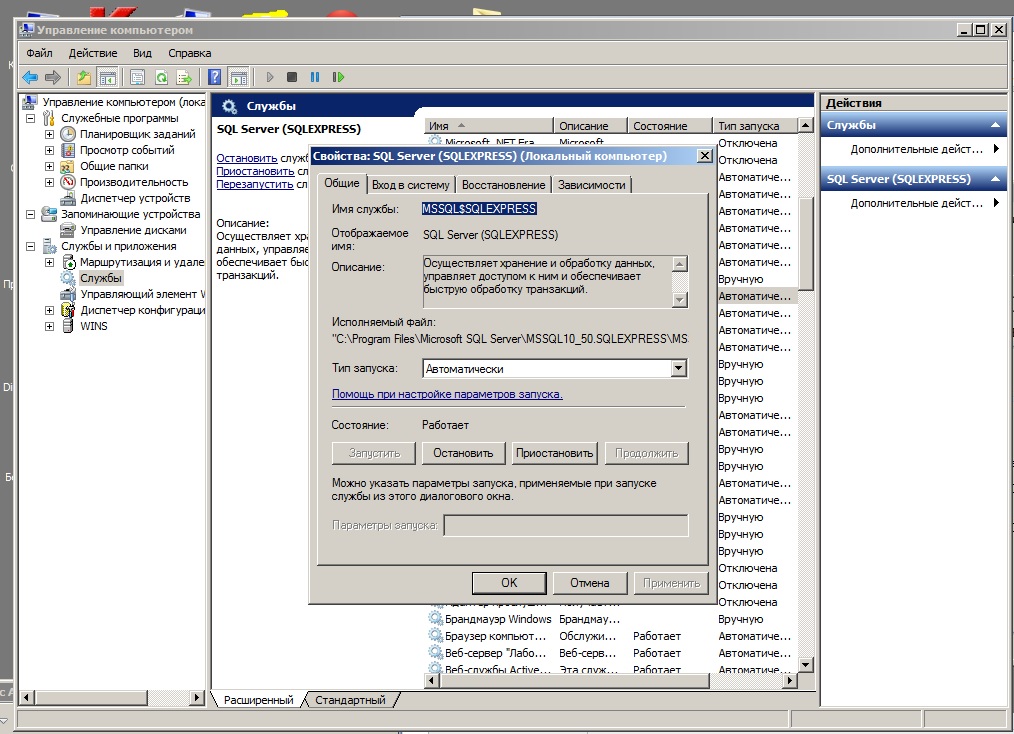Click the Restart service toolbar icon
Image resolution: width=1014 pixels, height=734 pixels.
click(x=338, y=78)
